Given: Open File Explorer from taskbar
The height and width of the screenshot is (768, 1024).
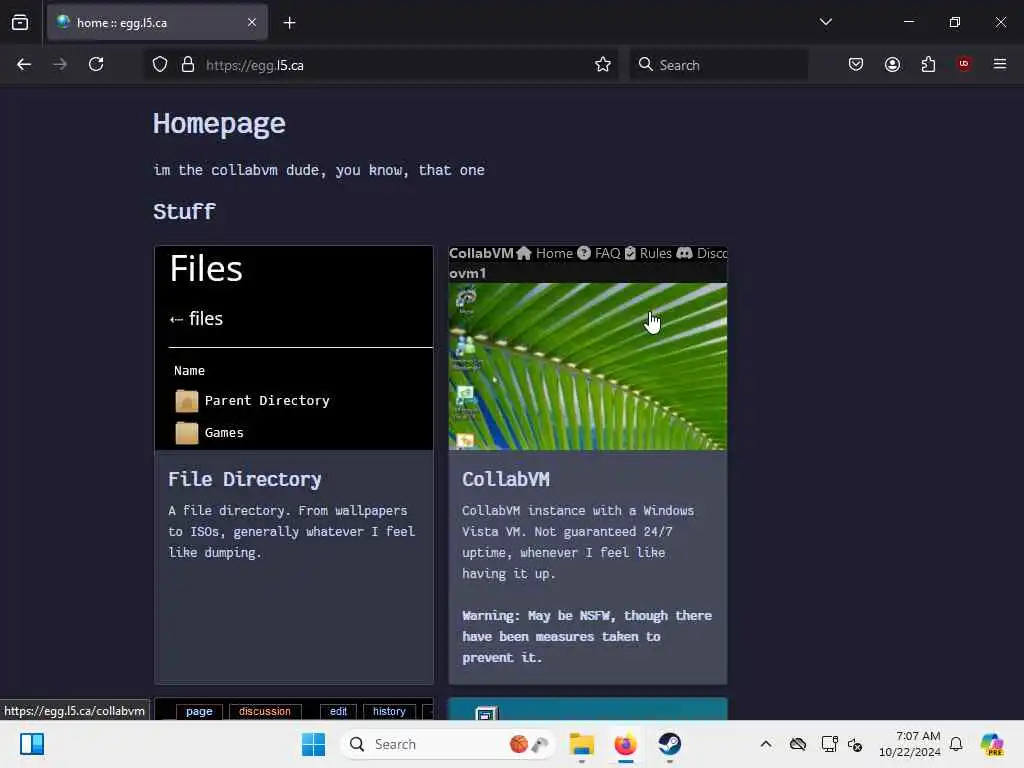Looking at the screenshot, I should (581, 744).
